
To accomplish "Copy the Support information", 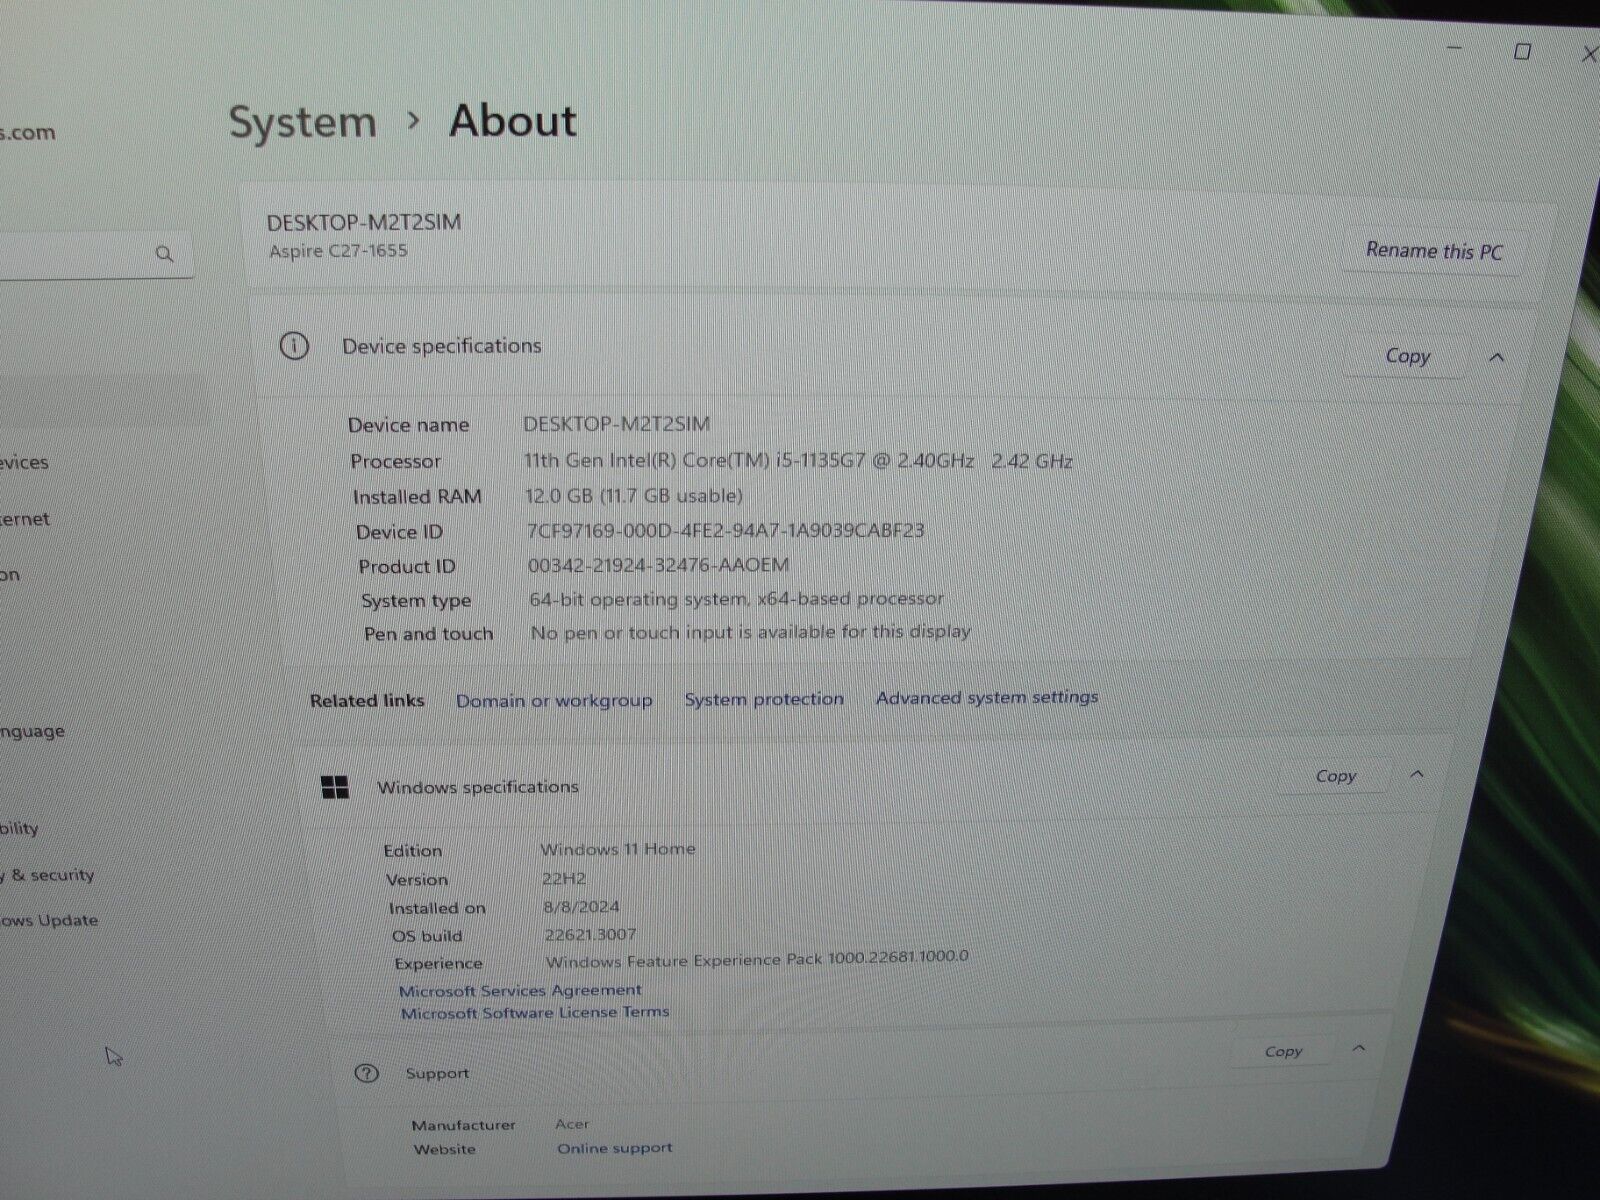I will (1283, 1051).
